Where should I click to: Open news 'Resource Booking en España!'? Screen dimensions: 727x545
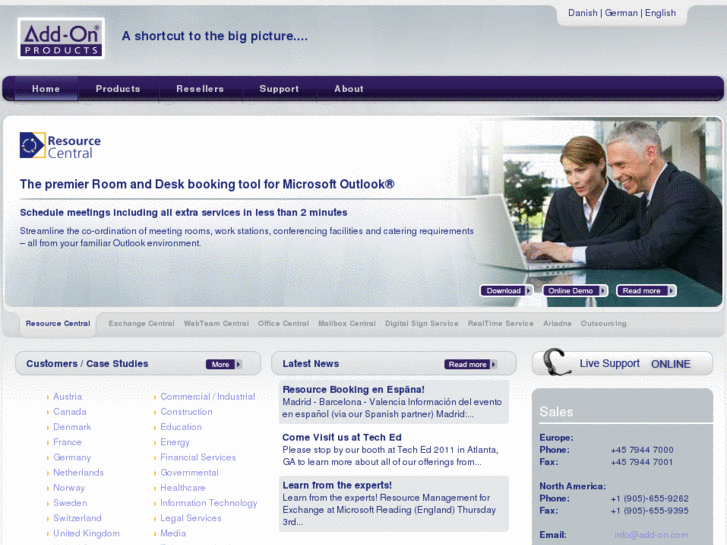point(353,390)
